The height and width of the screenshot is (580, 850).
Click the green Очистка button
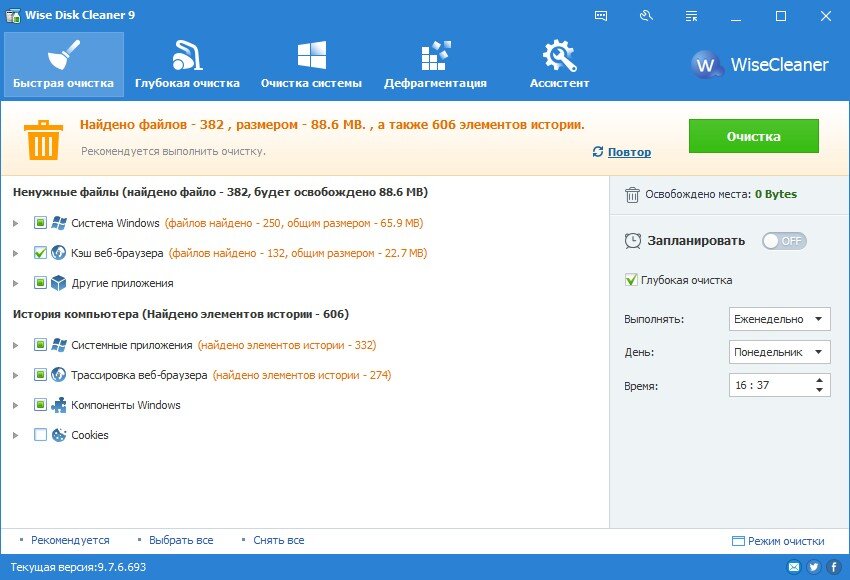pos(754,136)
